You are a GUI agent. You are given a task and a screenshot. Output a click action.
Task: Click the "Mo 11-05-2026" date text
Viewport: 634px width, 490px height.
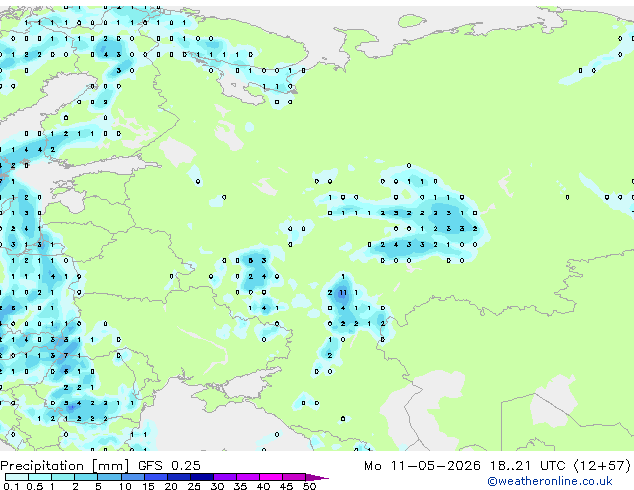[422, 466]
